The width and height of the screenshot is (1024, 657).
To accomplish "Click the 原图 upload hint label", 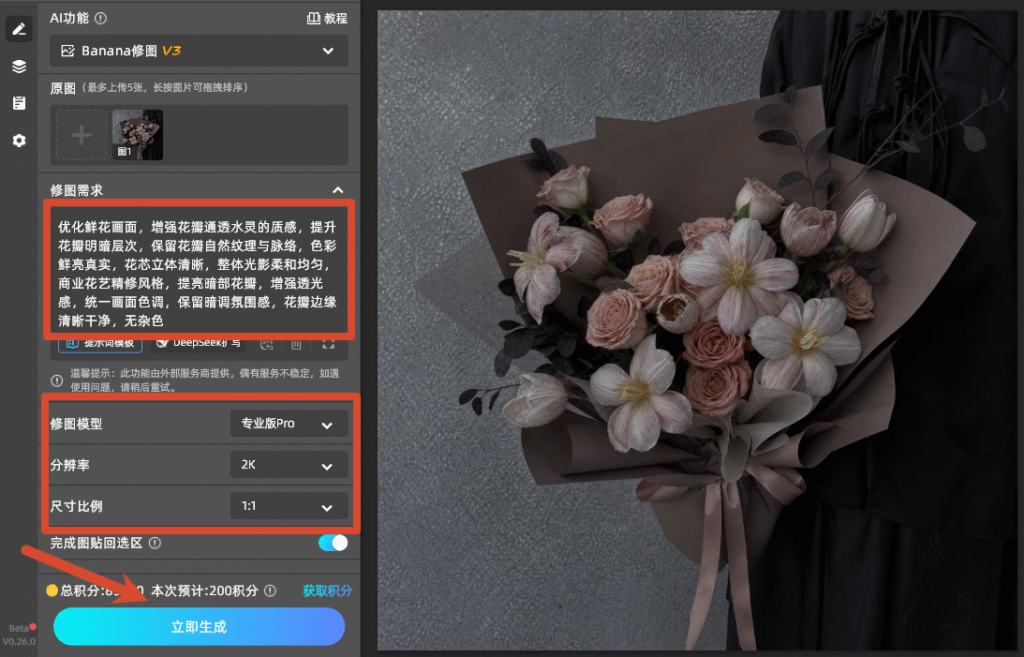I will pos(149,88).
